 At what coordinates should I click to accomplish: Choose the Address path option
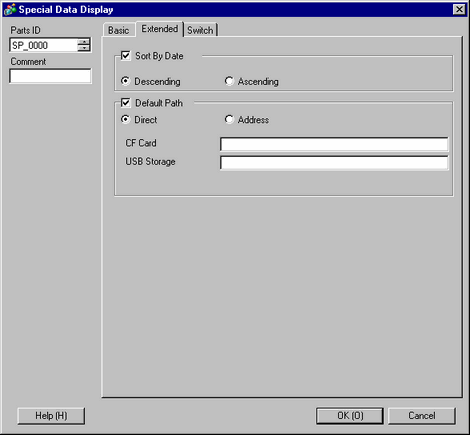click(229, 119)
